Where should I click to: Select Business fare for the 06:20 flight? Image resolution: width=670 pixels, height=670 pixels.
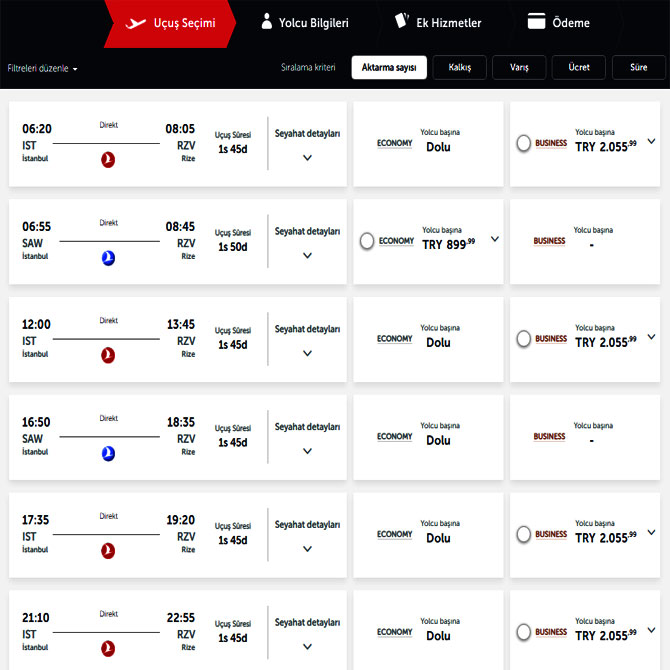524,143
